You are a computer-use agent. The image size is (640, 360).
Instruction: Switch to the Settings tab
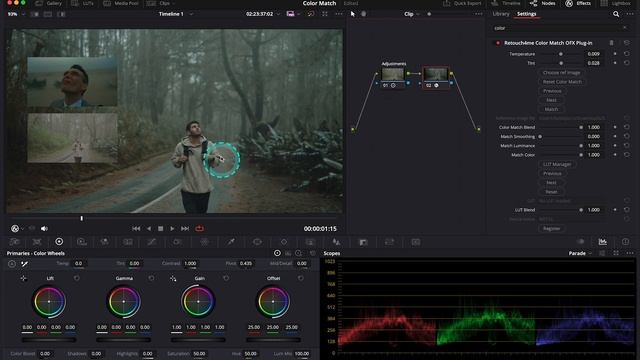(x=527, y=14)
